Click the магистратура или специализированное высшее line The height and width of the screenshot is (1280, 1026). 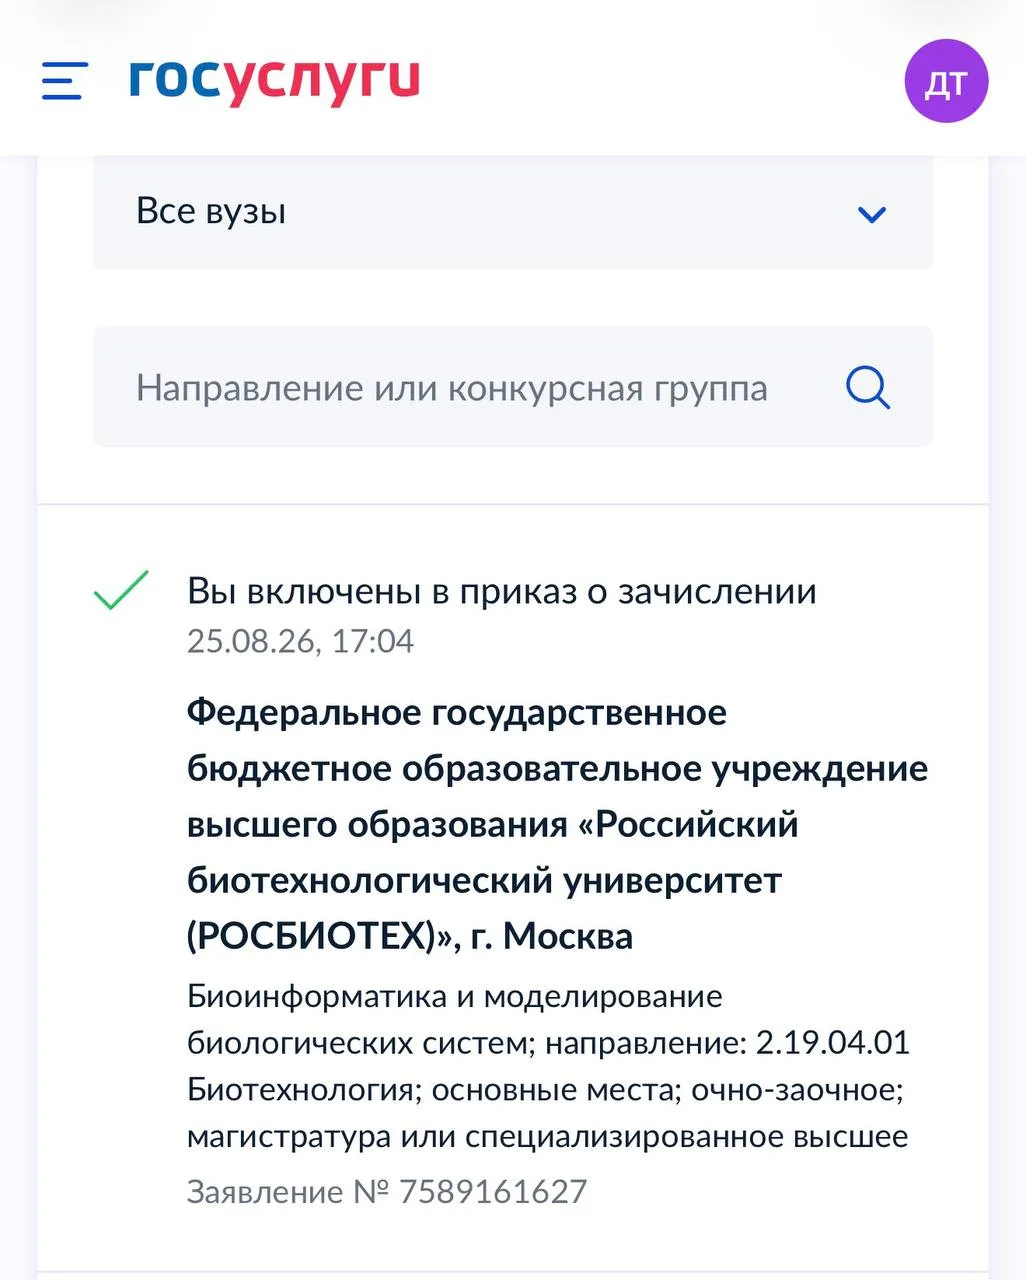coord(548,1137)
